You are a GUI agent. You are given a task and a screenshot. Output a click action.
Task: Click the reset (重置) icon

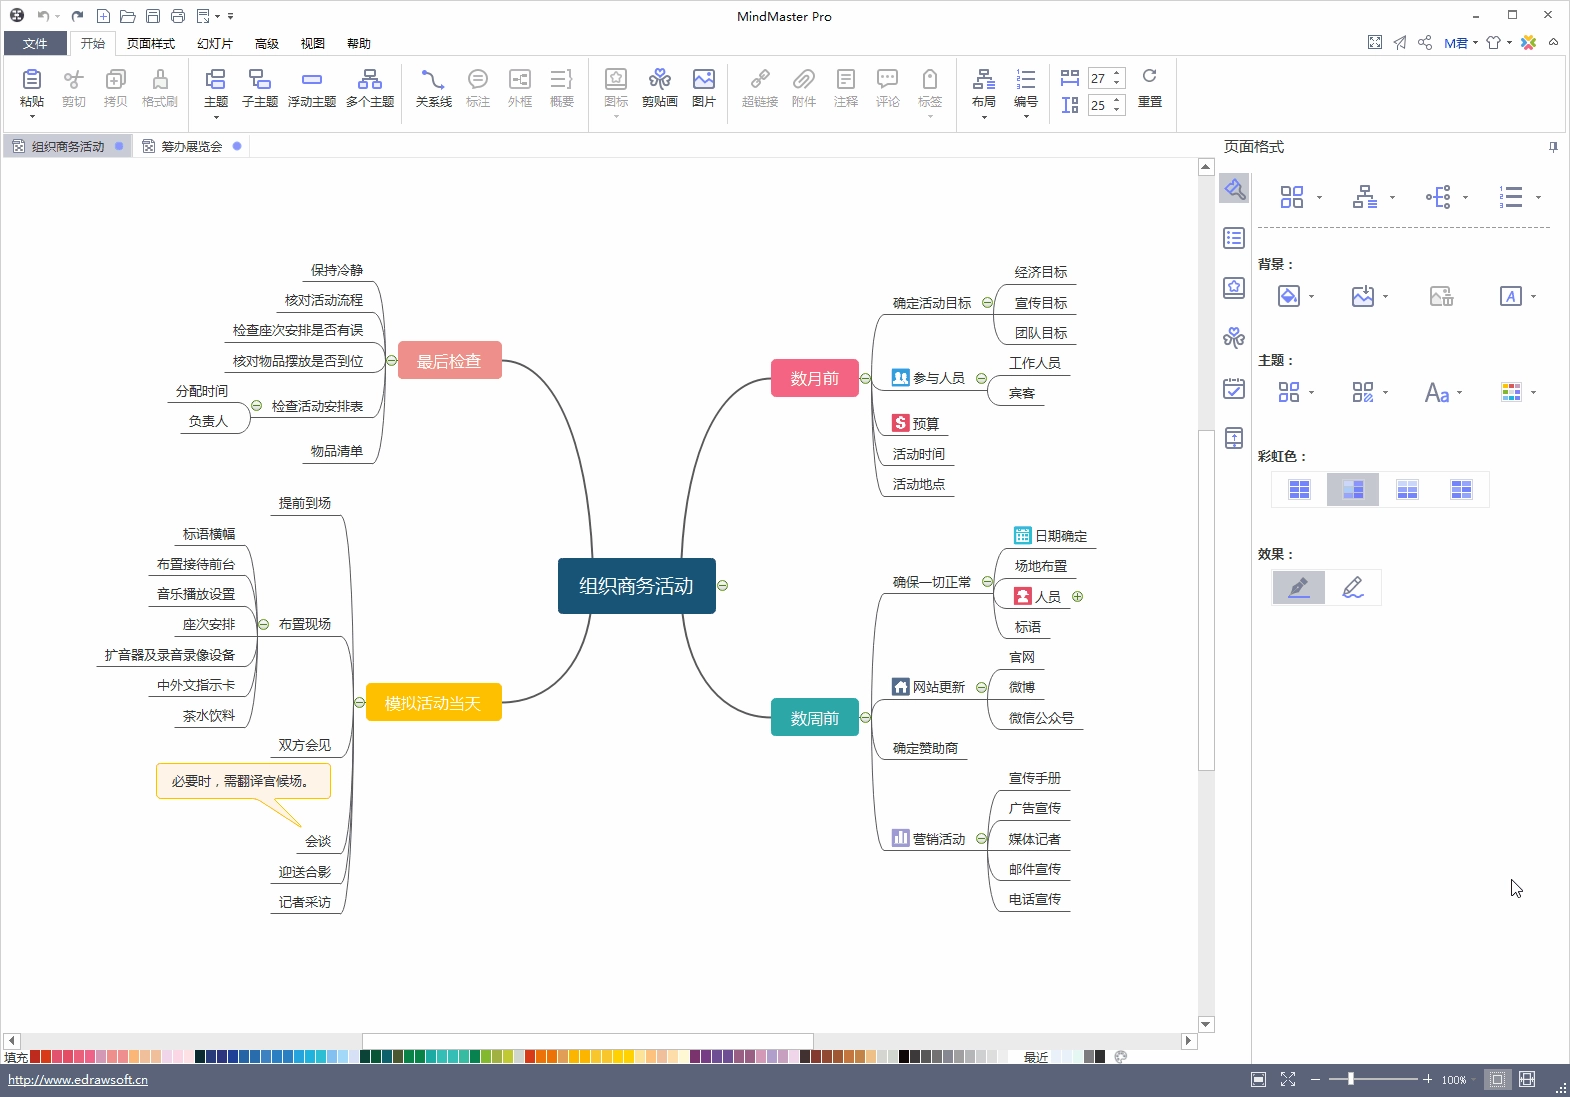pyautogui.click(x=1149, y=88)
